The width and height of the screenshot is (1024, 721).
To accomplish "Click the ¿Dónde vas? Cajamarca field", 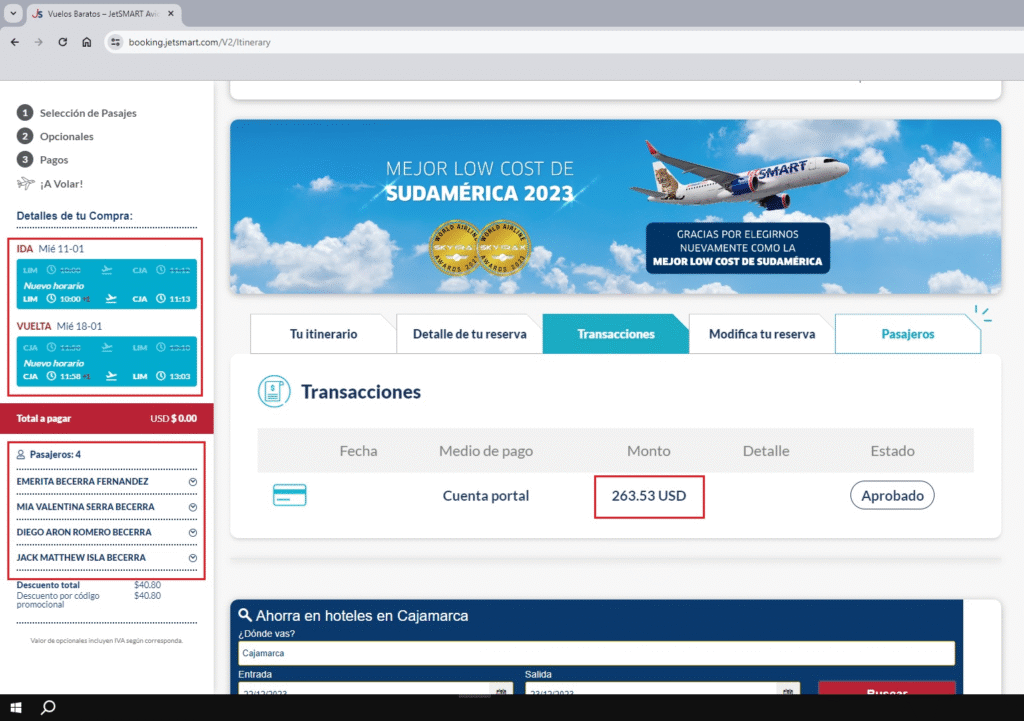I will [x=596, y=653].
